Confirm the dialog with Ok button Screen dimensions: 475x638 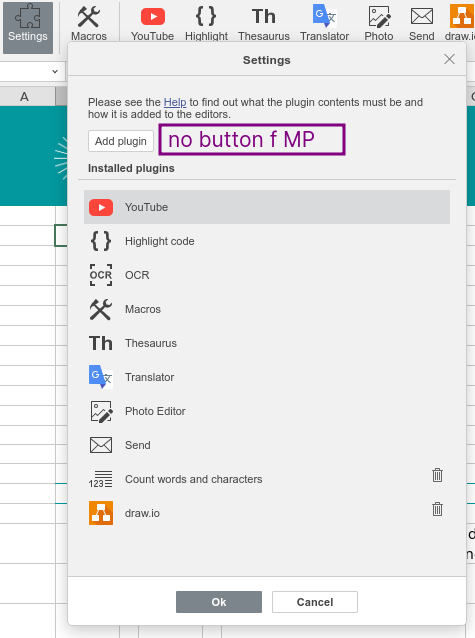[219, 602]
